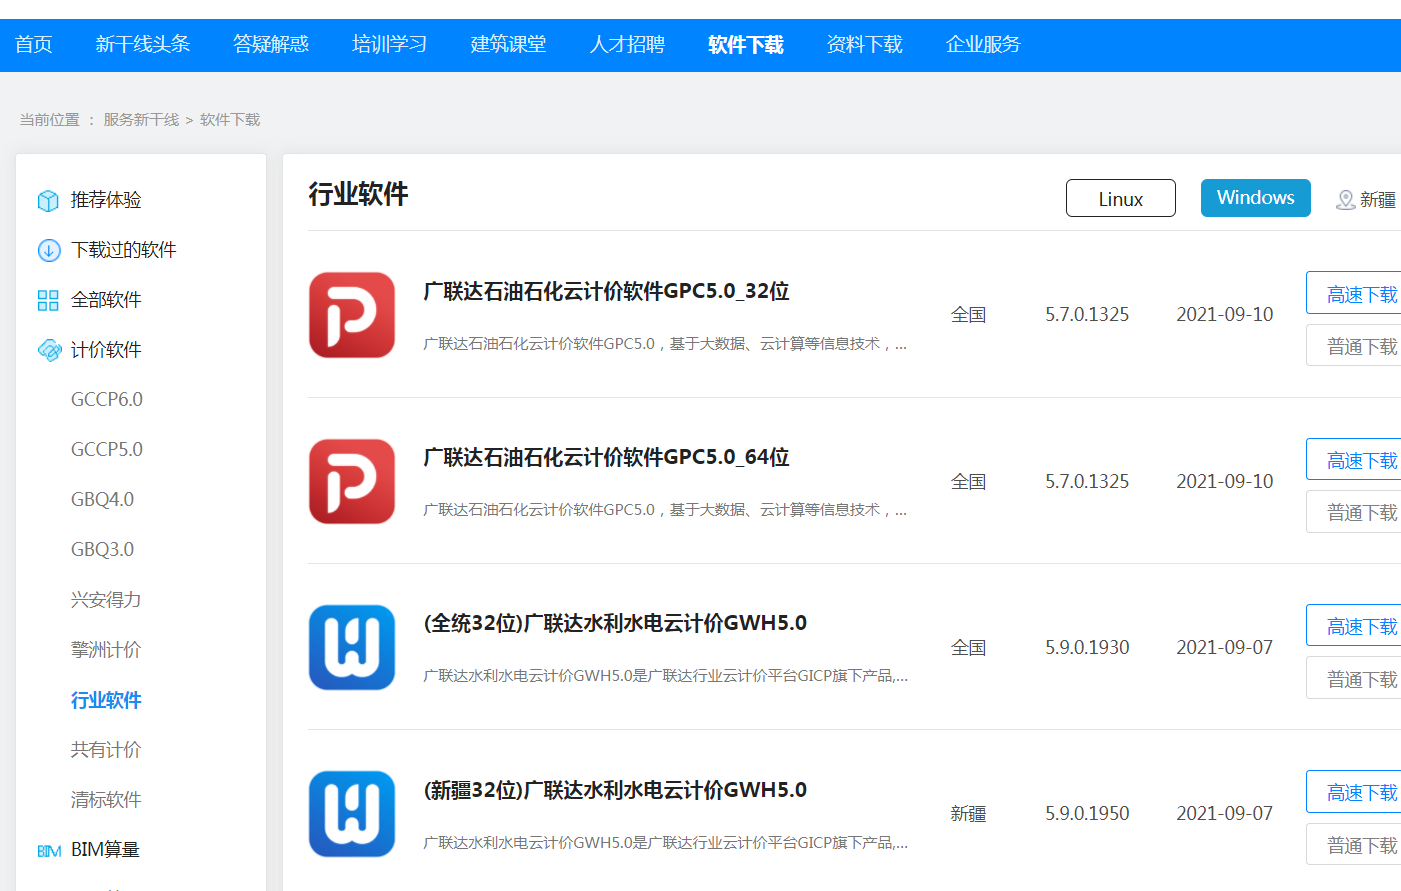Screen dimensions: 1401x891
Task: Click the (新疆32位) GWH5.0 blue logo
Action: (352, 814)
